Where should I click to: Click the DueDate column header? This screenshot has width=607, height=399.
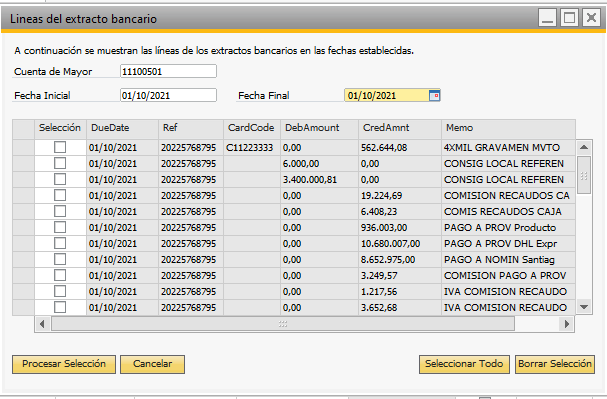[x=122, y=128]
